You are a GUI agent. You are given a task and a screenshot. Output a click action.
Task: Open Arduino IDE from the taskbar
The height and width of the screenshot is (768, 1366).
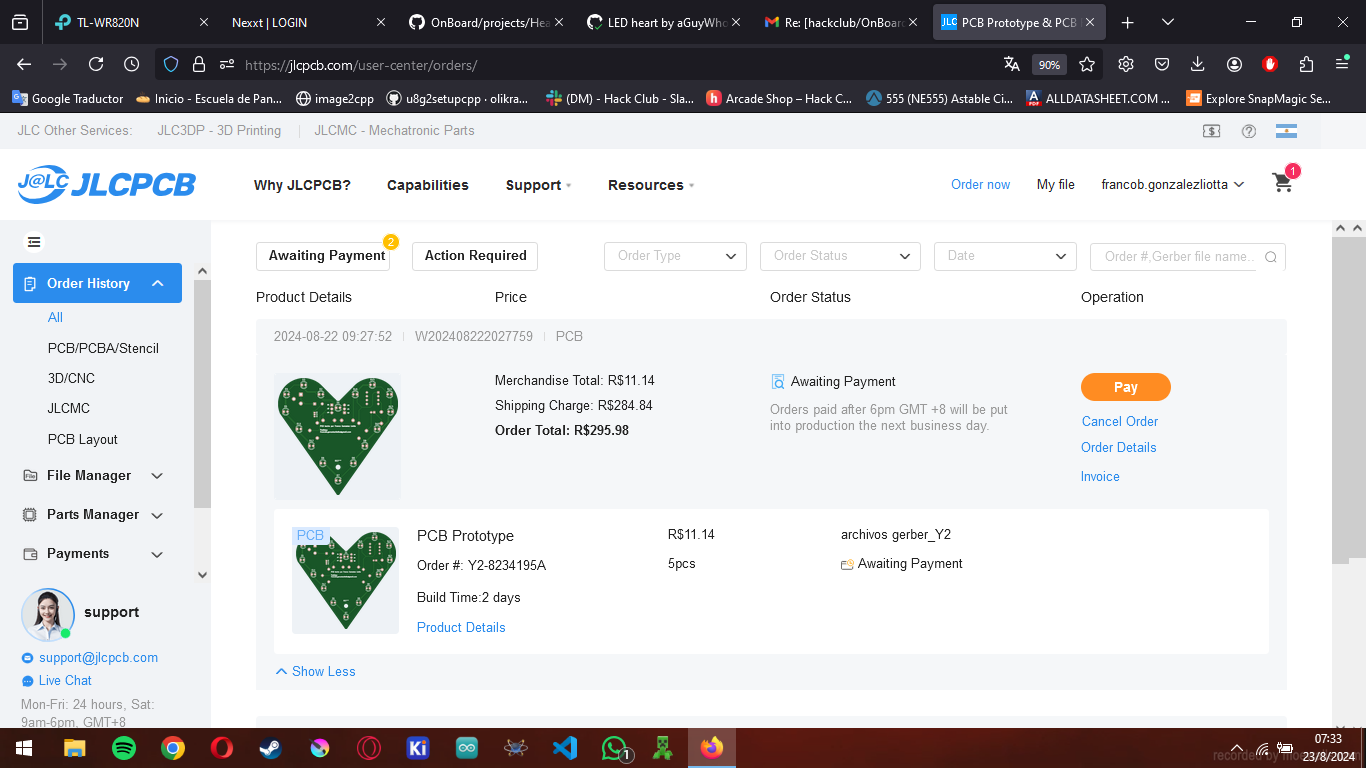pyautogui.click(x=467, y=748)
